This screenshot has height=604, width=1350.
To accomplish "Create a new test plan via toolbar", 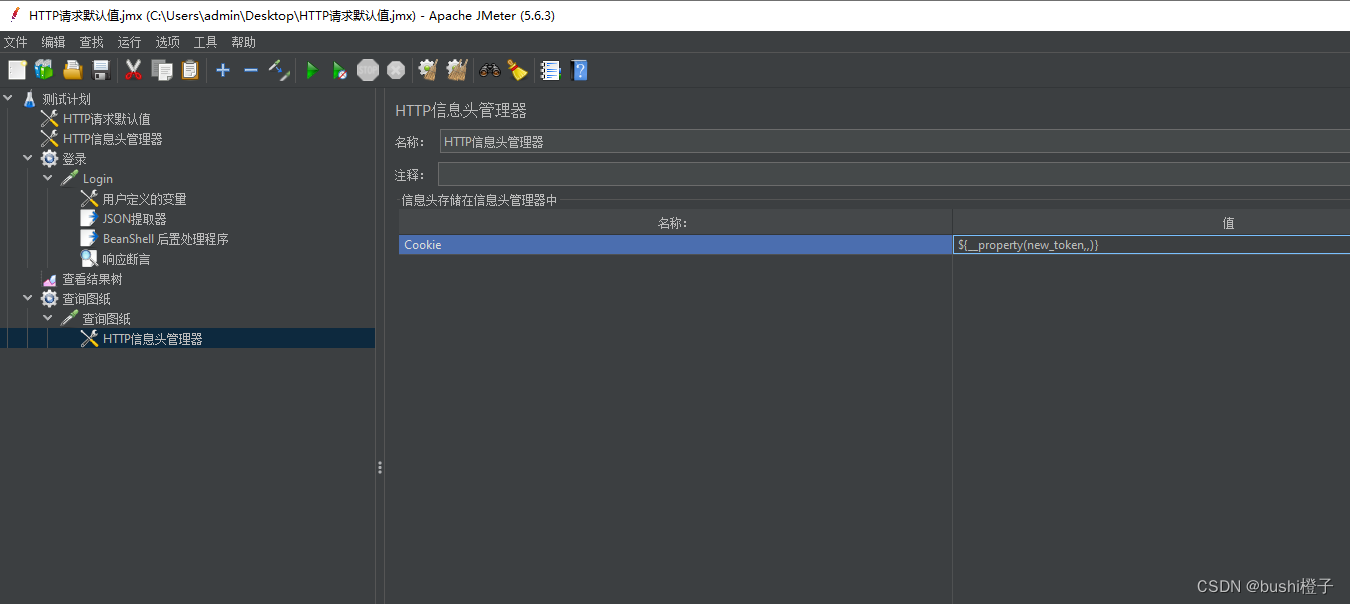I will tap(17, 70).
